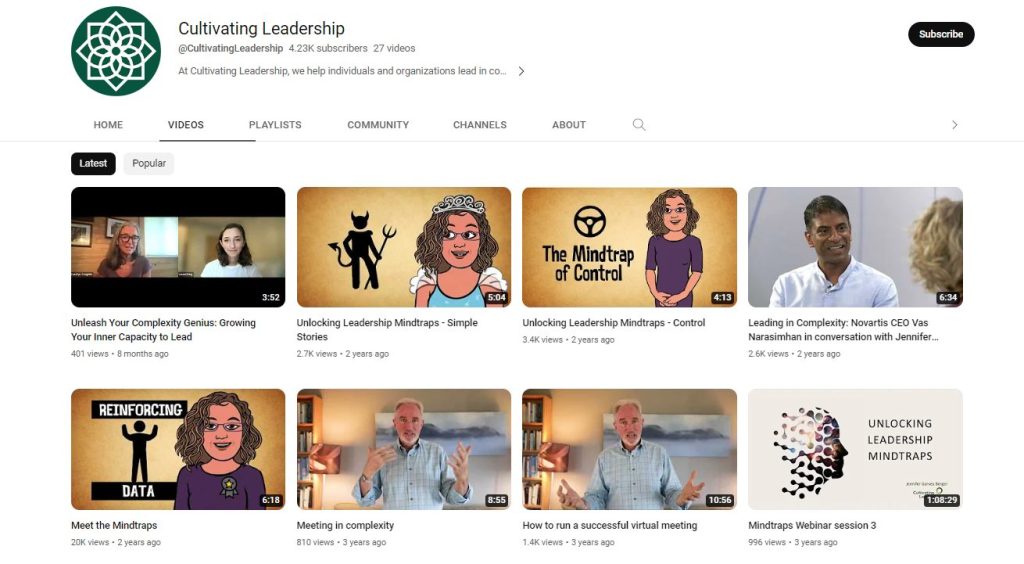
Task: Click the 1:08:29 duration badge
Action: point(942,500)
